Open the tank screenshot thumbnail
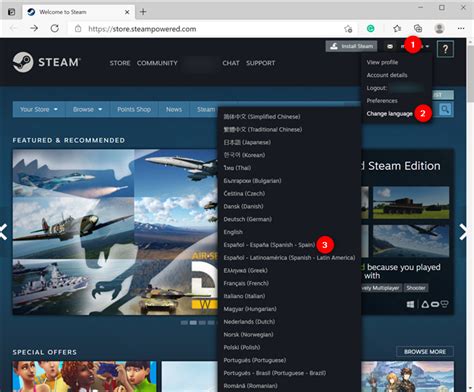474x392 pixels. click(x=411, y=203)
